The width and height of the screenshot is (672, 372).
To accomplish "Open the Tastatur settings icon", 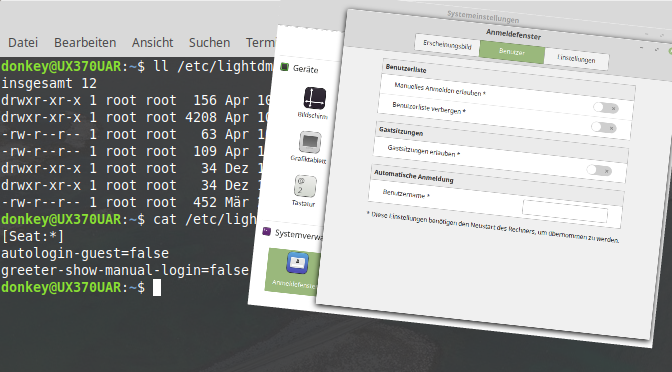I will [x=305, y=186].
